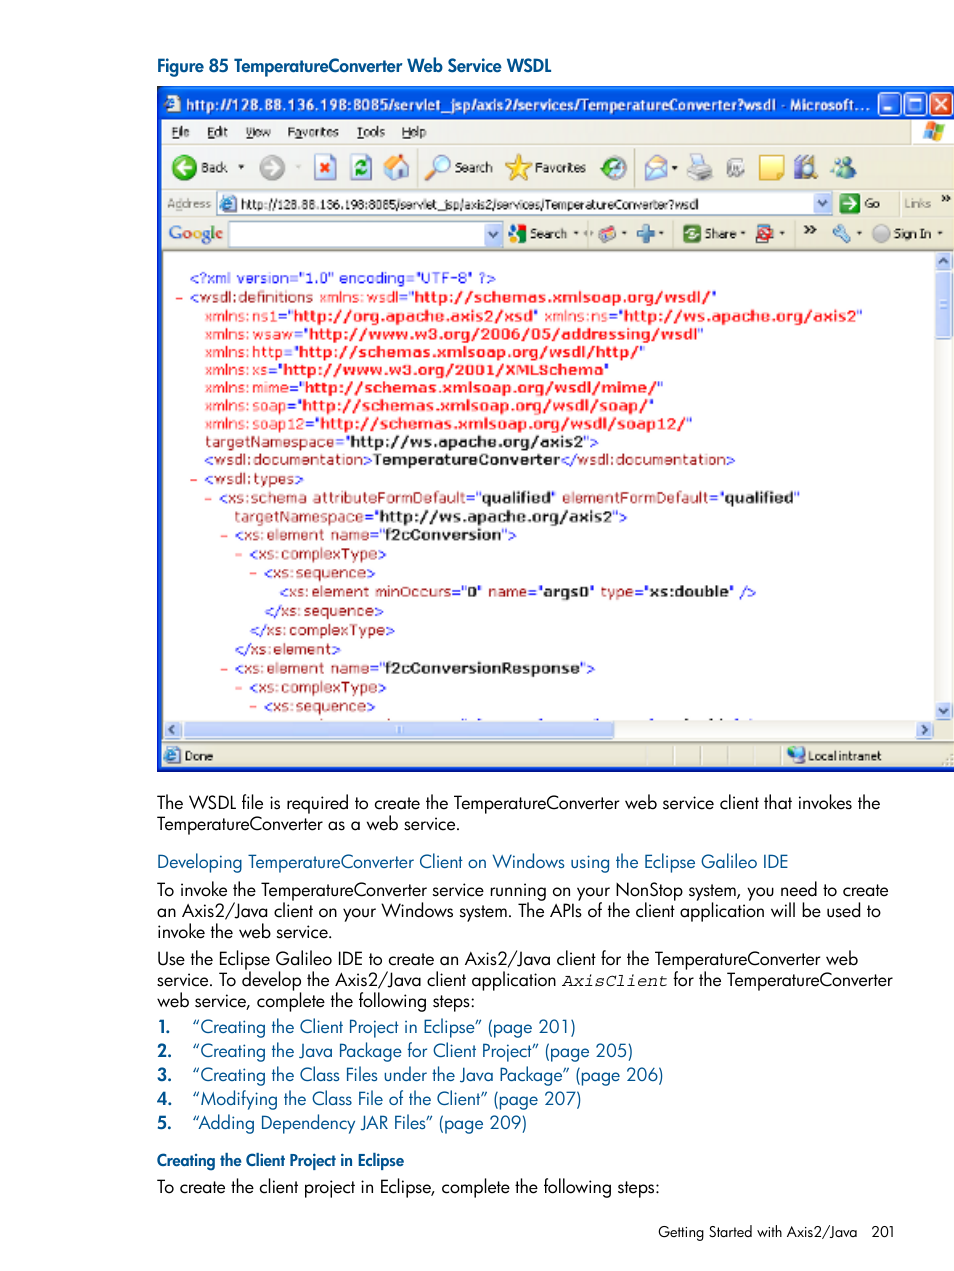Refresh the current page

click(361, 168)
